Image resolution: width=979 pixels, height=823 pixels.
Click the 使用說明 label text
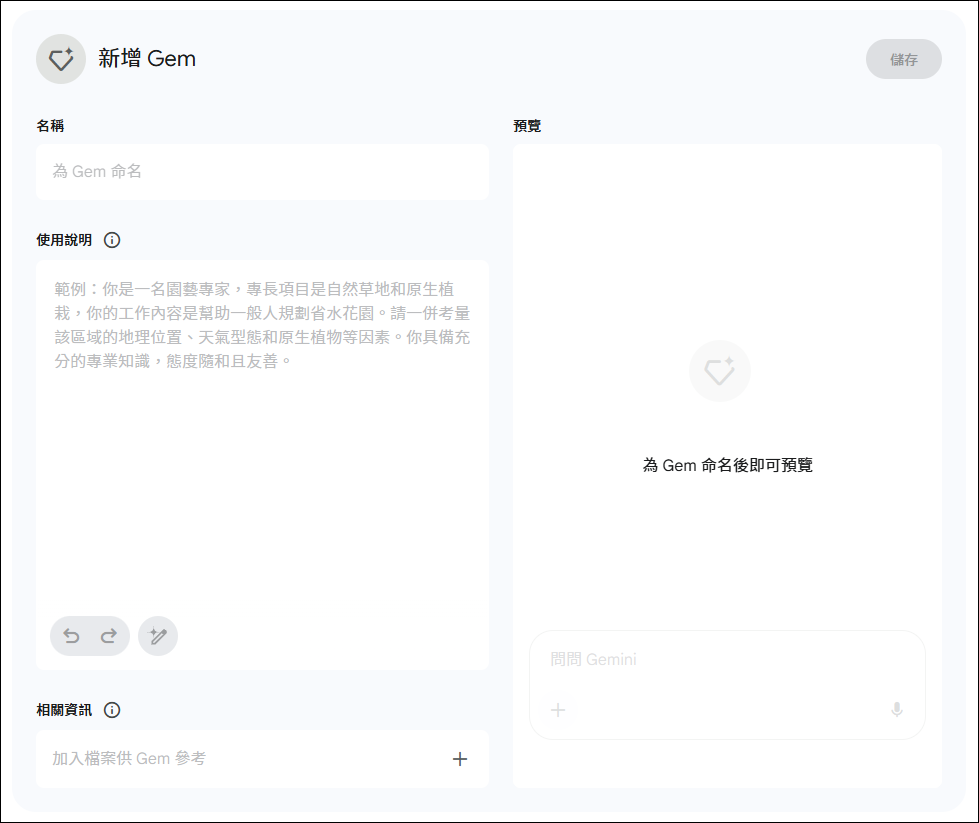coord(64,240)
